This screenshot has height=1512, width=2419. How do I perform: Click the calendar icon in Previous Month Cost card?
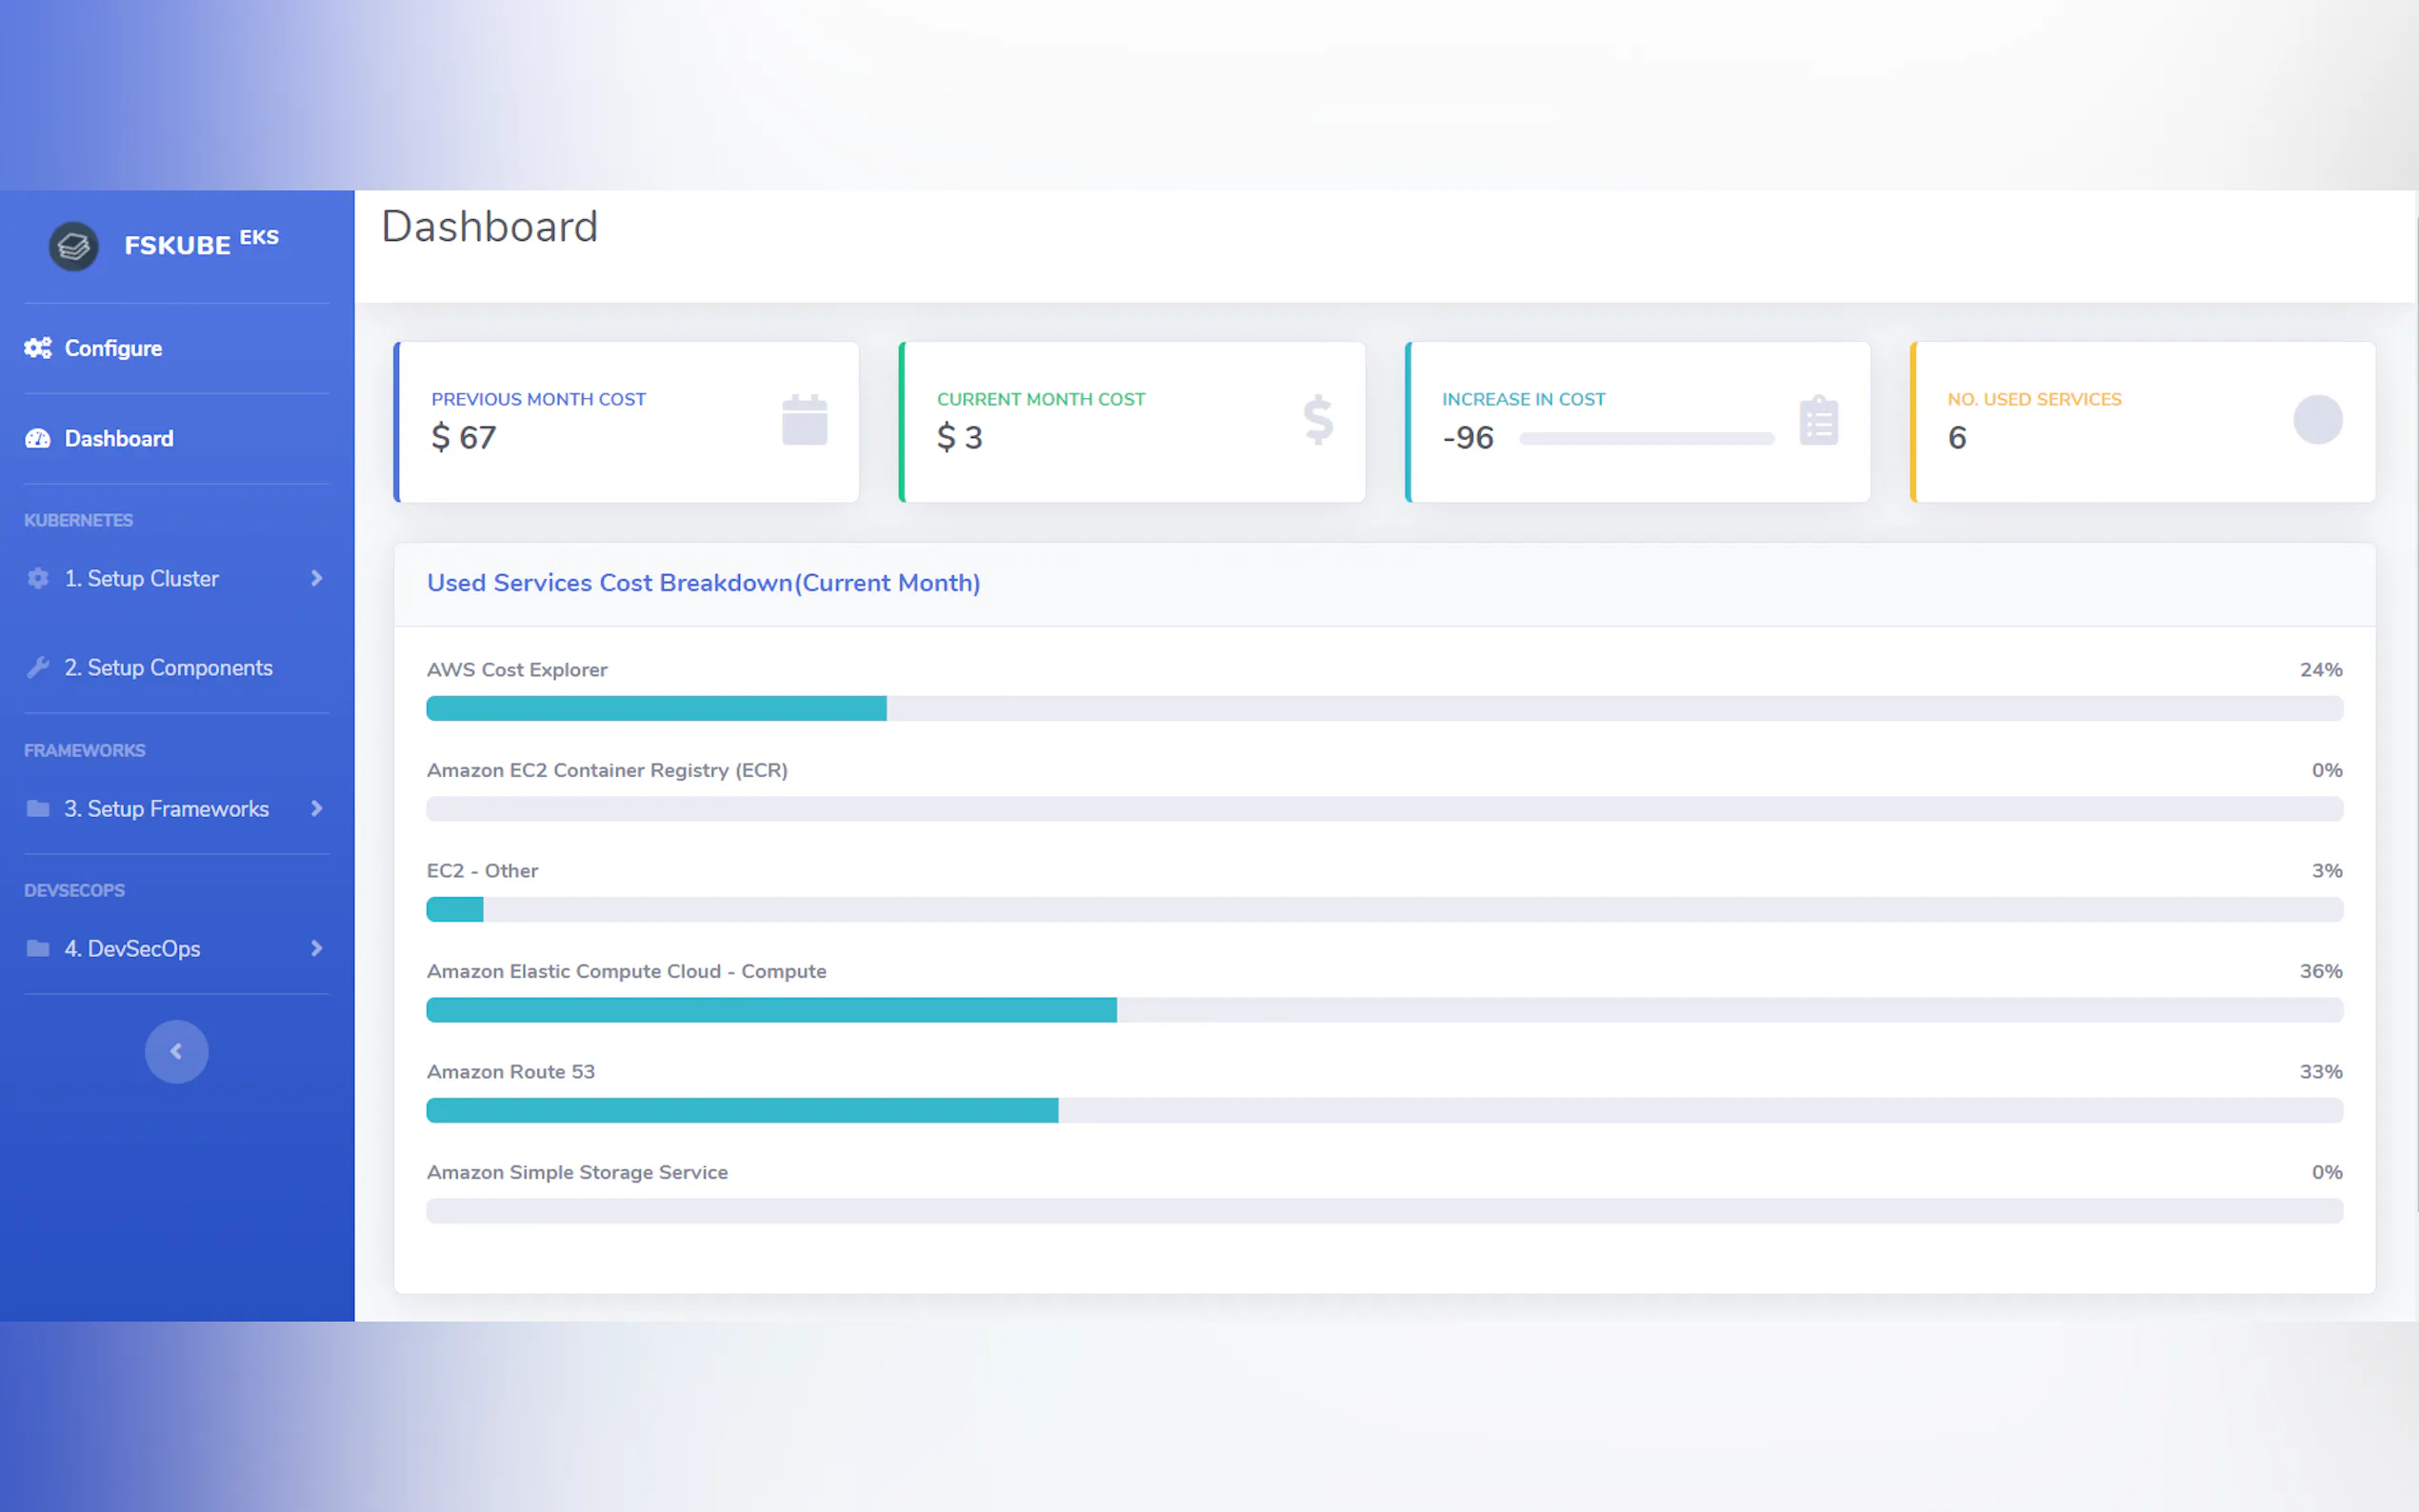[x=804, y=420]
